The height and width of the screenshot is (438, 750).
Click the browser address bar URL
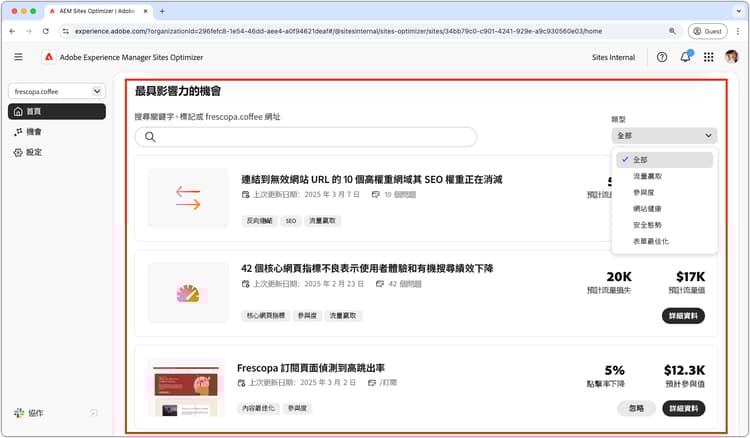pyautogui.click(x=338, y=31)
